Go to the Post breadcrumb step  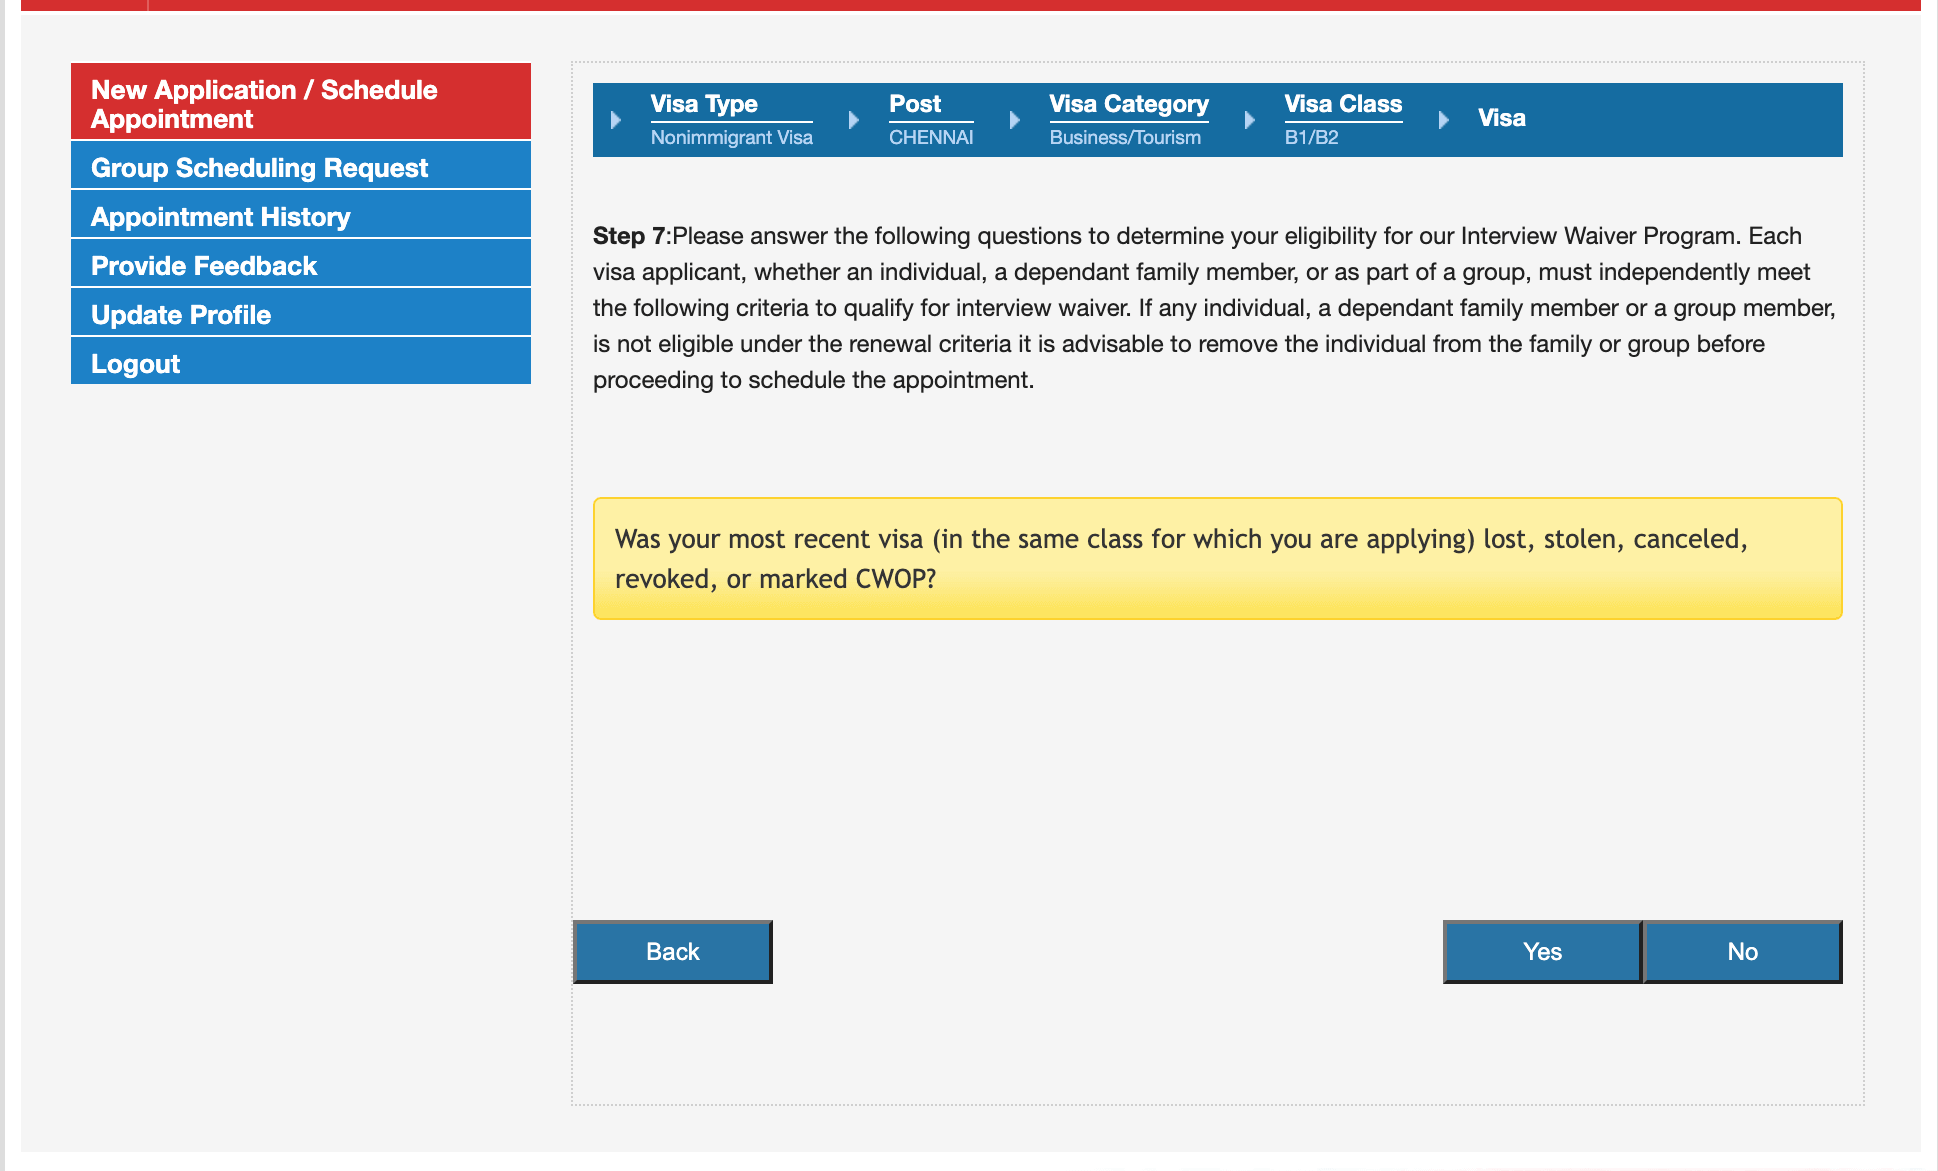click(915, 104)
